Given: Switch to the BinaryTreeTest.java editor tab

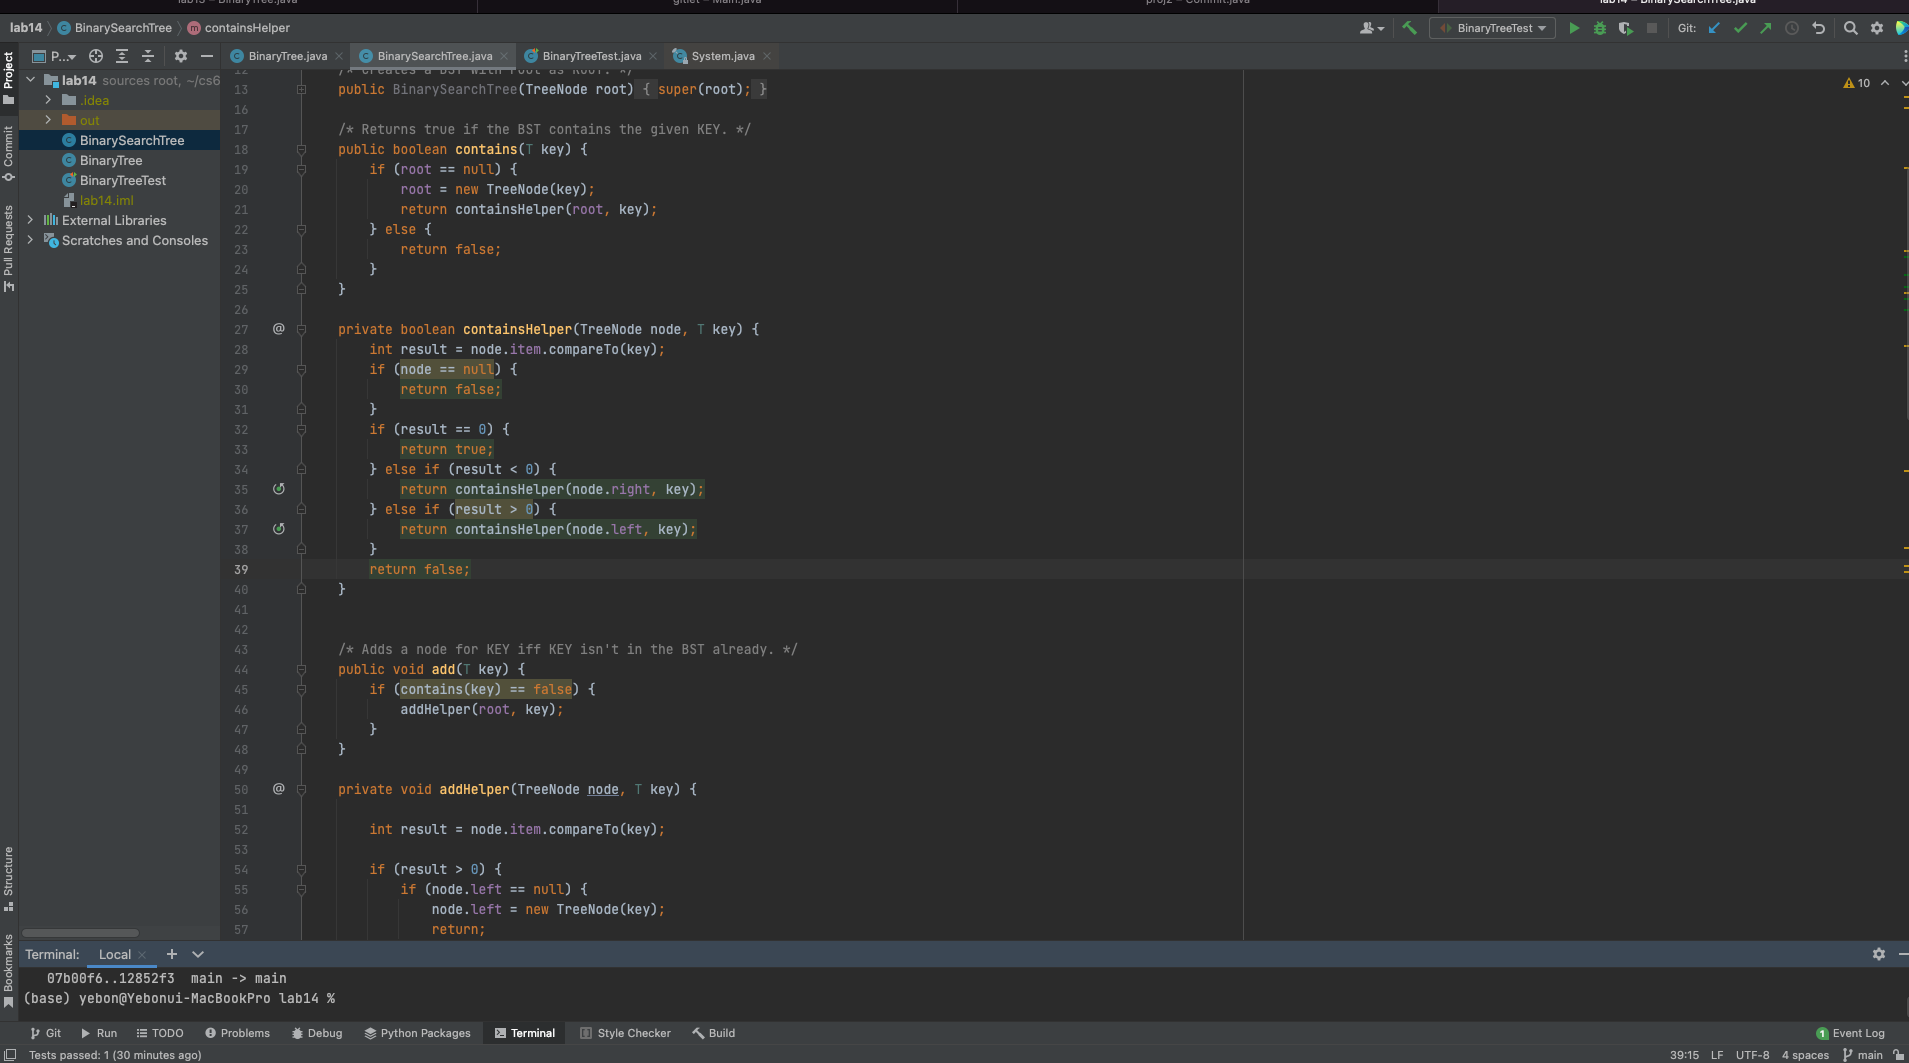Looking at the screenshot, I should coord(591,56).
